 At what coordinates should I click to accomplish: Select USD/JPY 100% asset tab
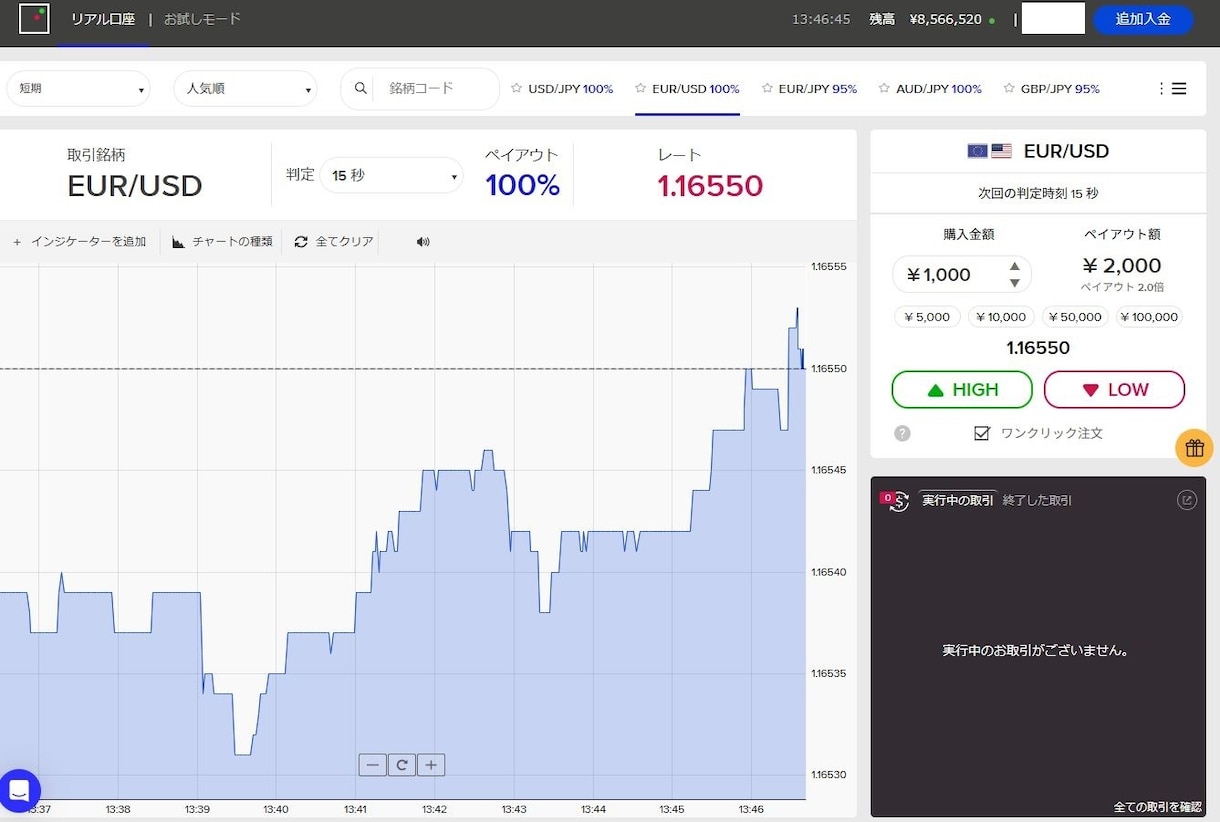(x=571, y=89)
